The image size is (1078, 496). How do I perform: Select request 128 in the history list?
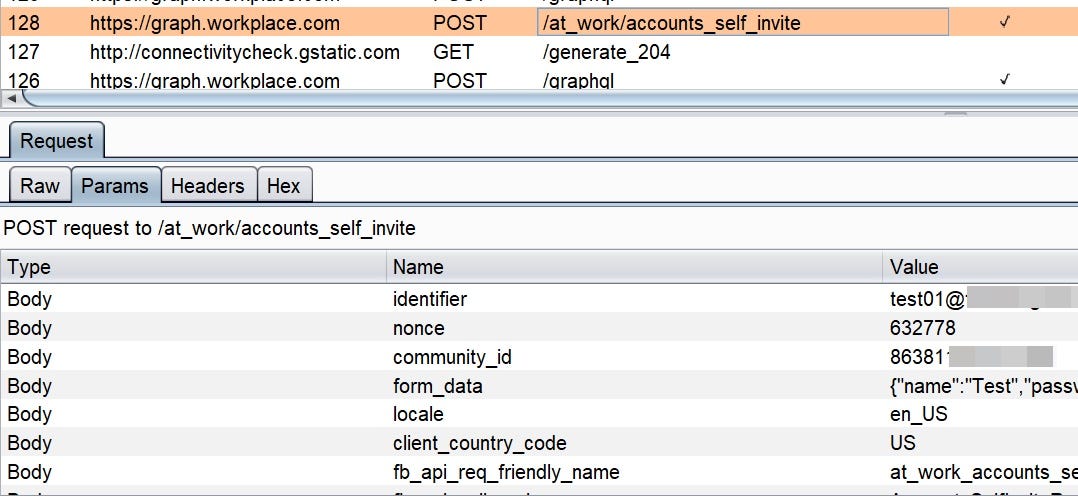coord(539,23)
